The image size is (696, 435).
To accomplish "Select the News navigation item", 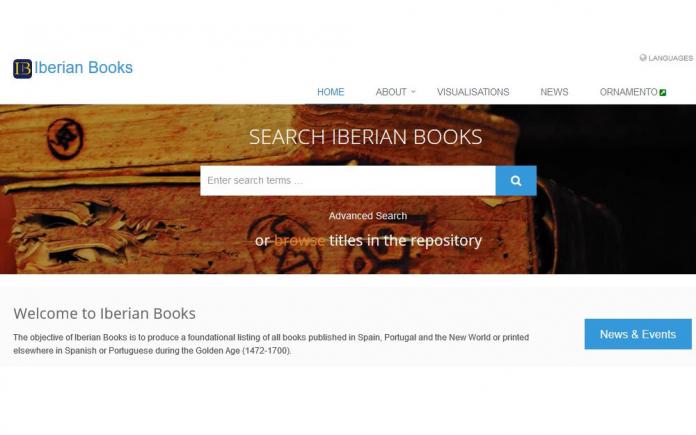I will point(554,92).
